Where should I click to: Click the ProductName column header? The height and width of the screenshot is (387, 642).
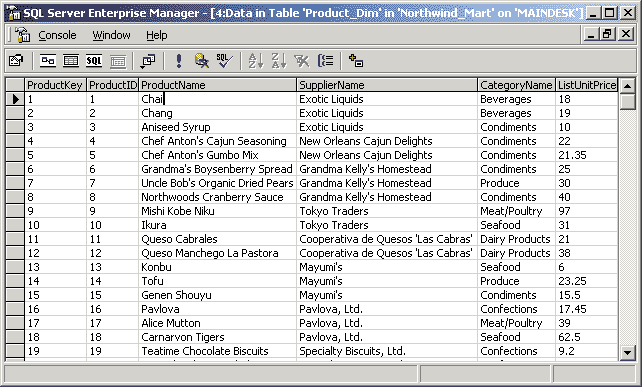tap(217, 85)
